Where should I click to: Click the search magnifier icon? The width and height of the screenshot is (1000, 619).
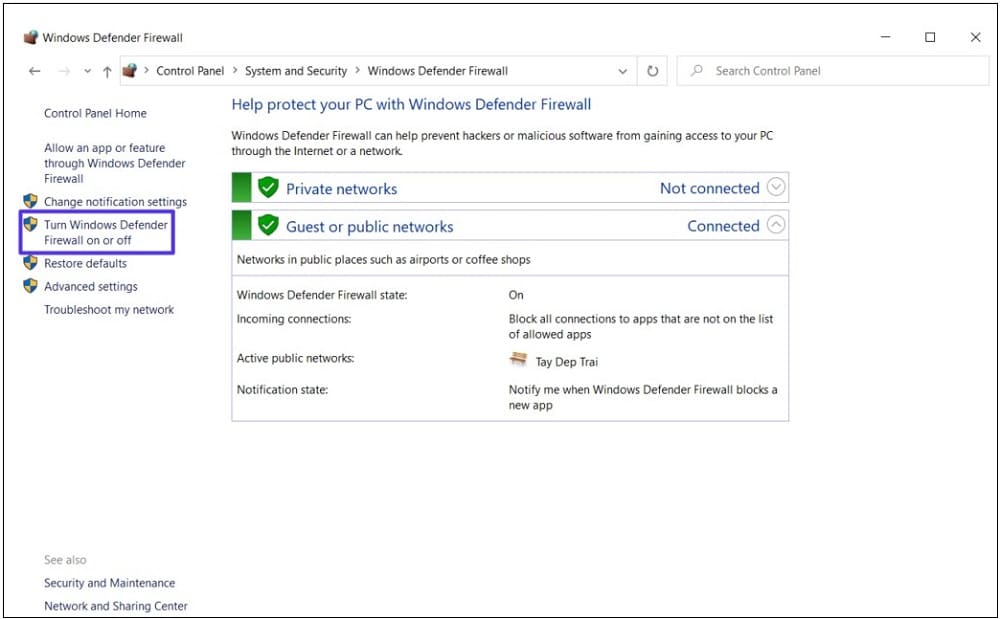[x=696, y=71]
